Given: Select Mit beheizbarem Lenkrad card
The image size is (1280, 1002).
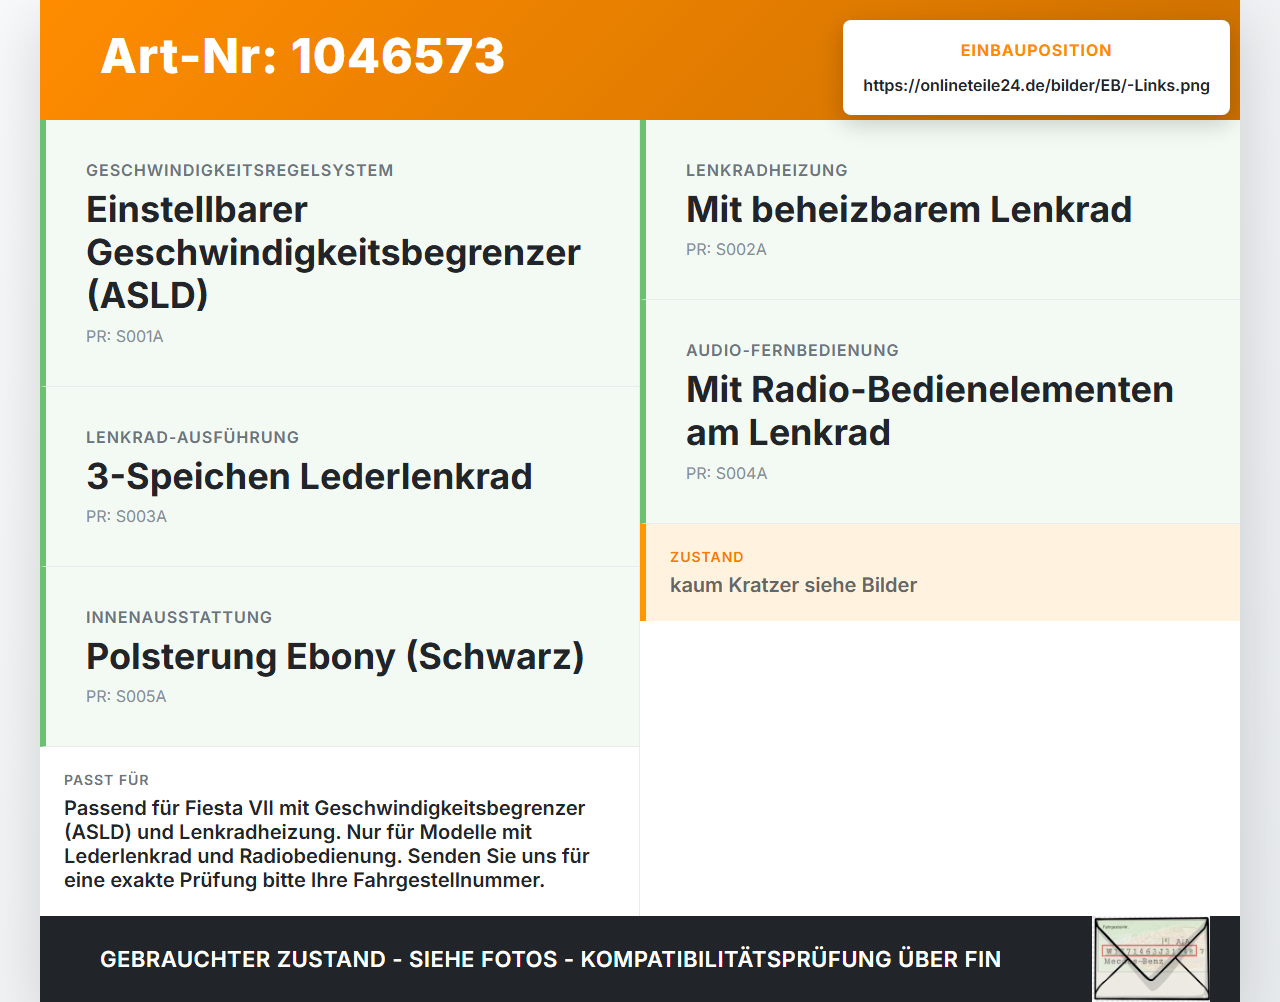Looking at the screenshot, I should point(940,210).
